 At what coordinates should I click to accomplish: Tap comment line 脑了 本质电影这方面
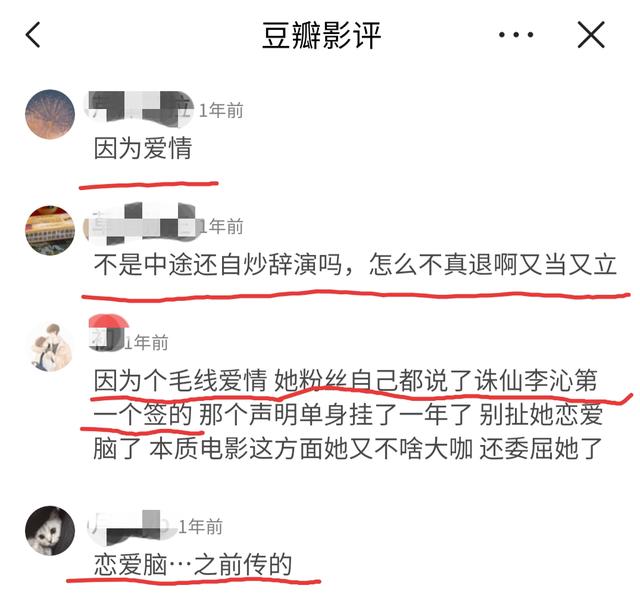point(348,448)
